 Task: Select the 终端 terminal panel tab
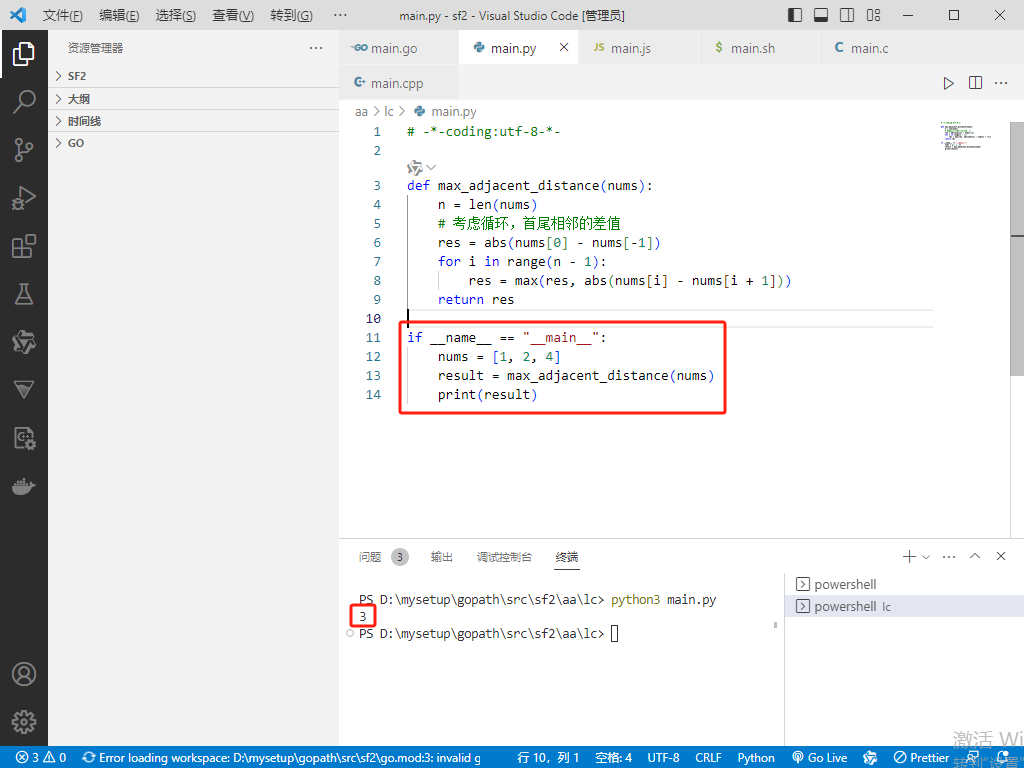(566, 557)
